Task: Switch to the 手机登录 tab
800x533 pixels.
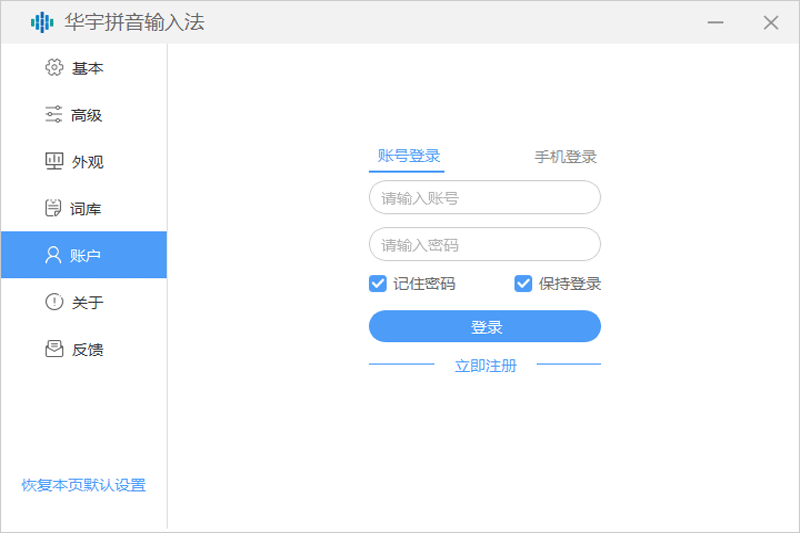Action: pyautogui.click(x=565, y=157)
